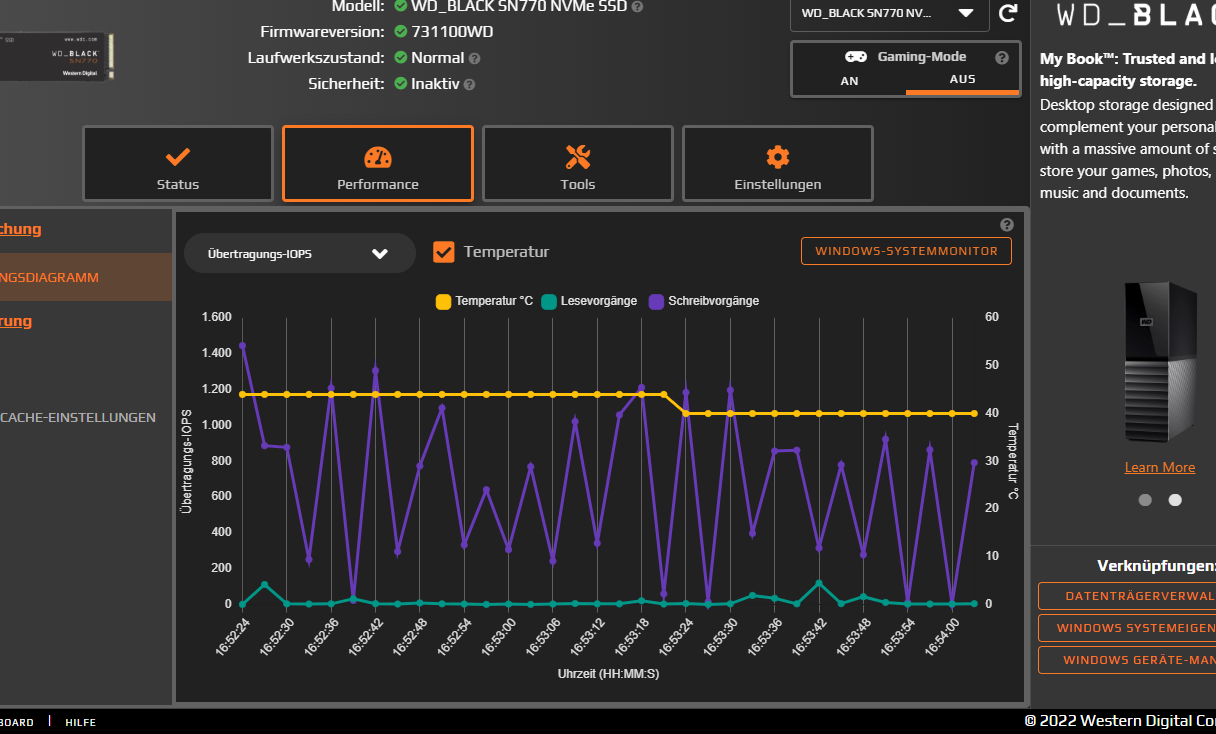
Task: Open Cache-Einstellungen sidebar item
Action: pyautogui.click(x=78, y=417)
